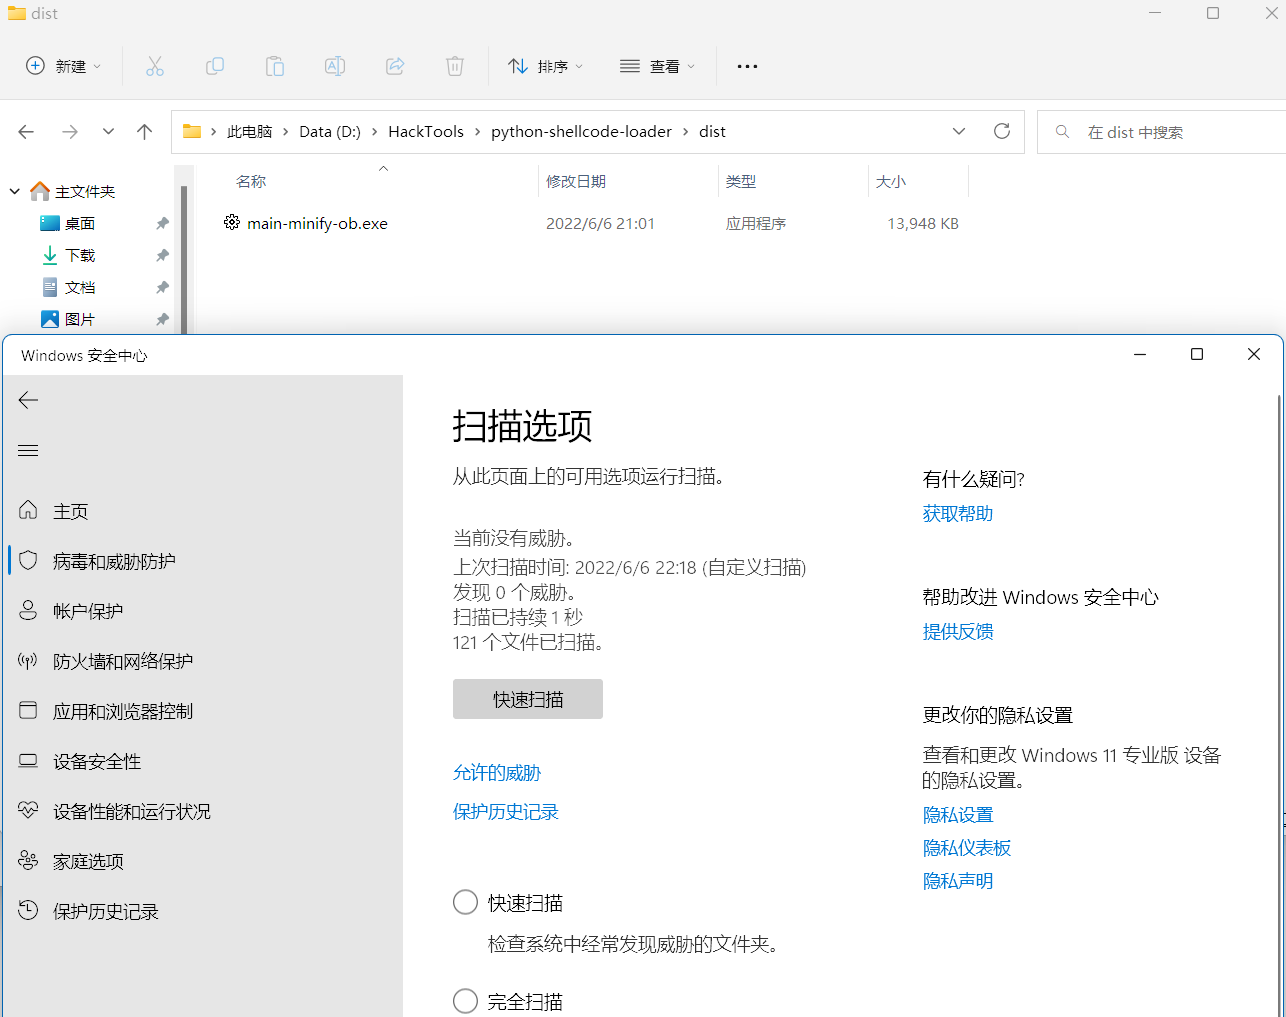Open the 保护历史记录 link under scan button
This screenshot has width=1286, height=1017.
pos(506,812)
